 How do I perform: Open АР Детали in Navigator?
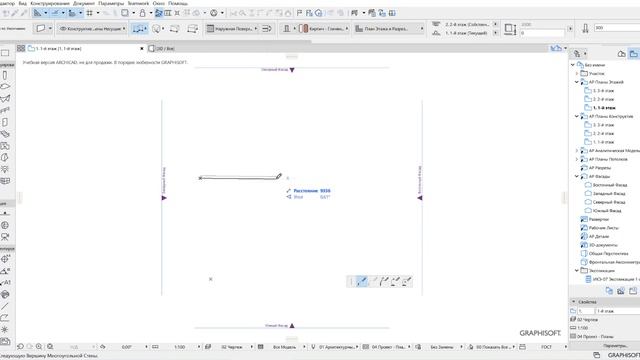click(599, 236)
